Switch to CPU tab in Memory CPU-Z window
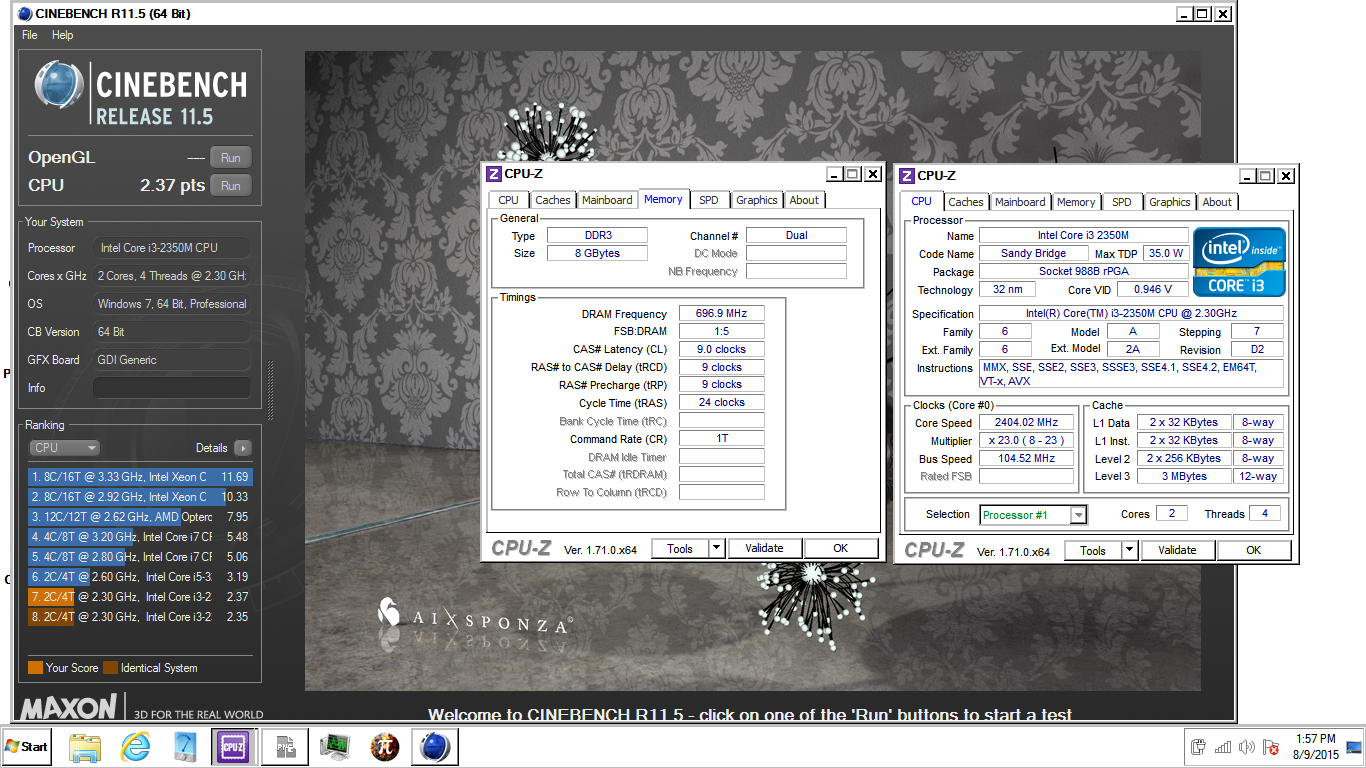Screen dimensions: 1366x768 pyautogui.click(x=509, y=200)
